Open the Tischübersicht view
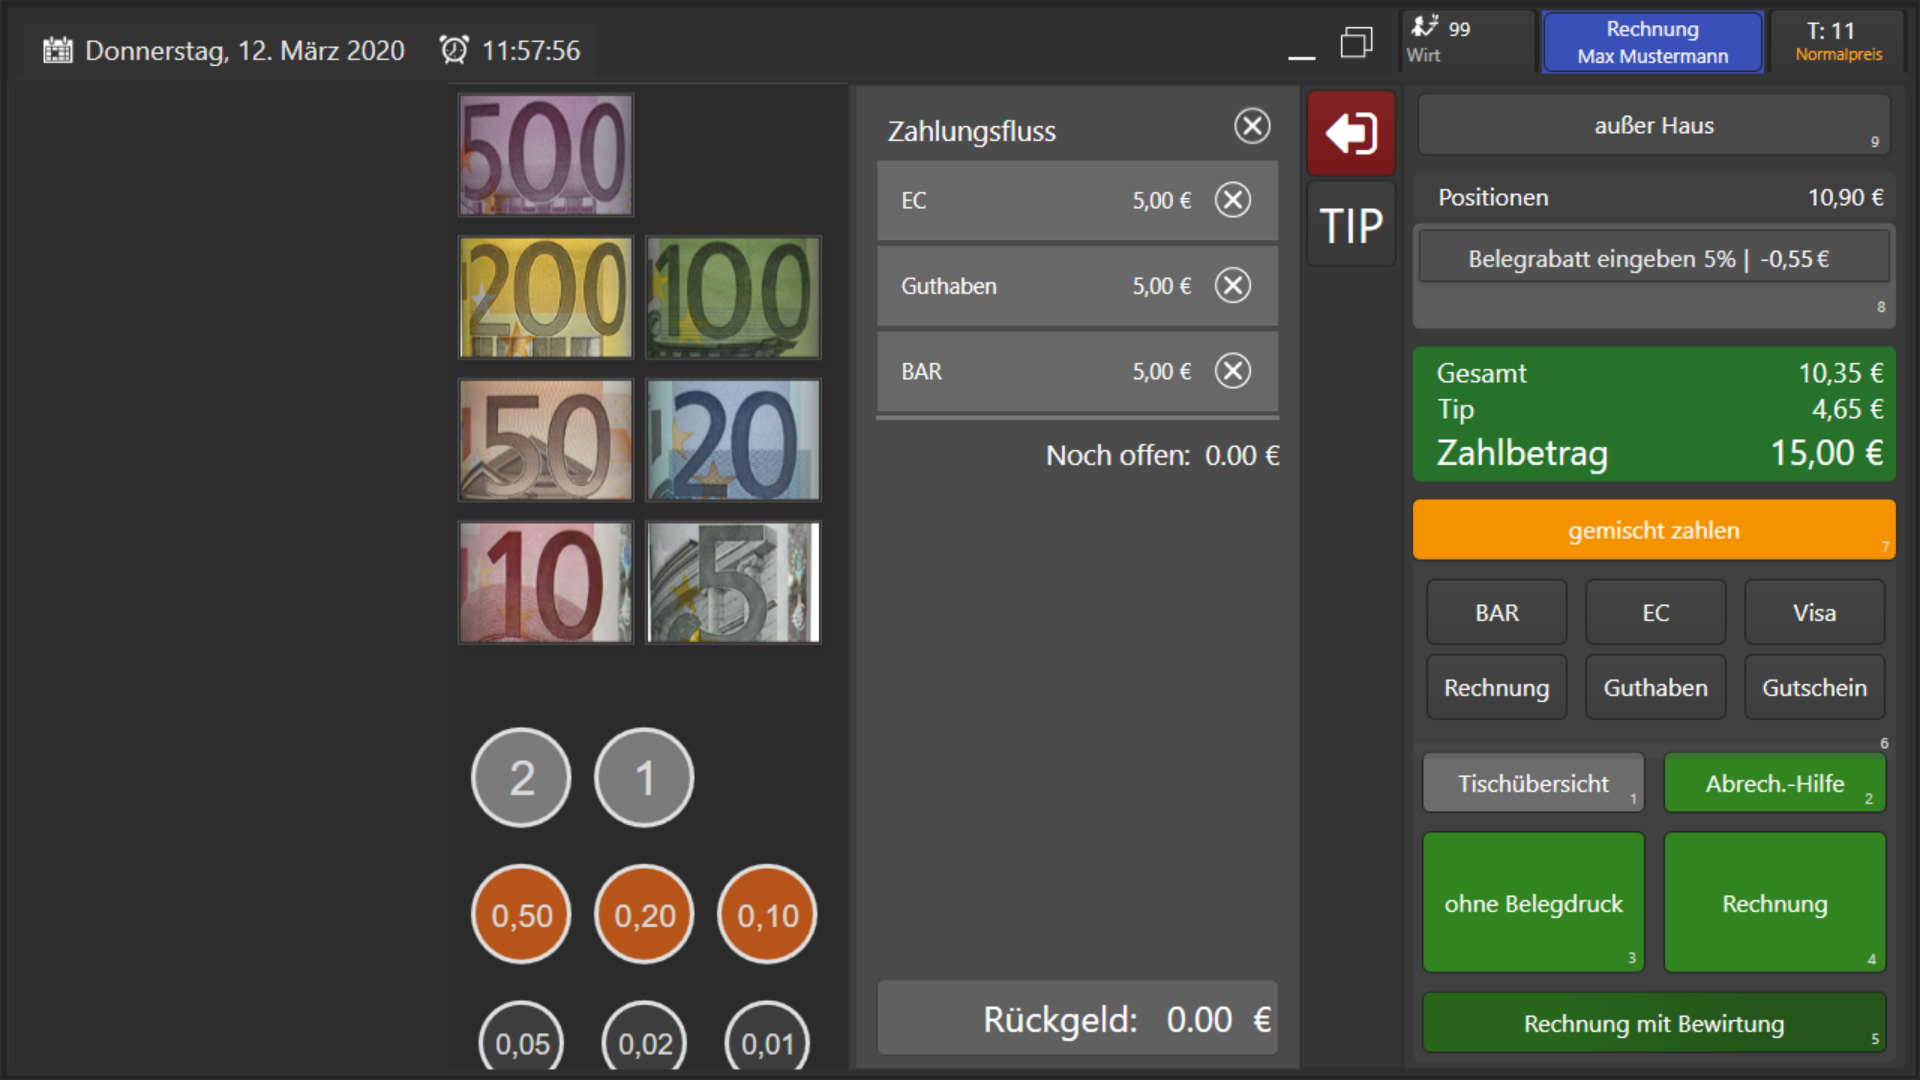 pos(1533,783)
